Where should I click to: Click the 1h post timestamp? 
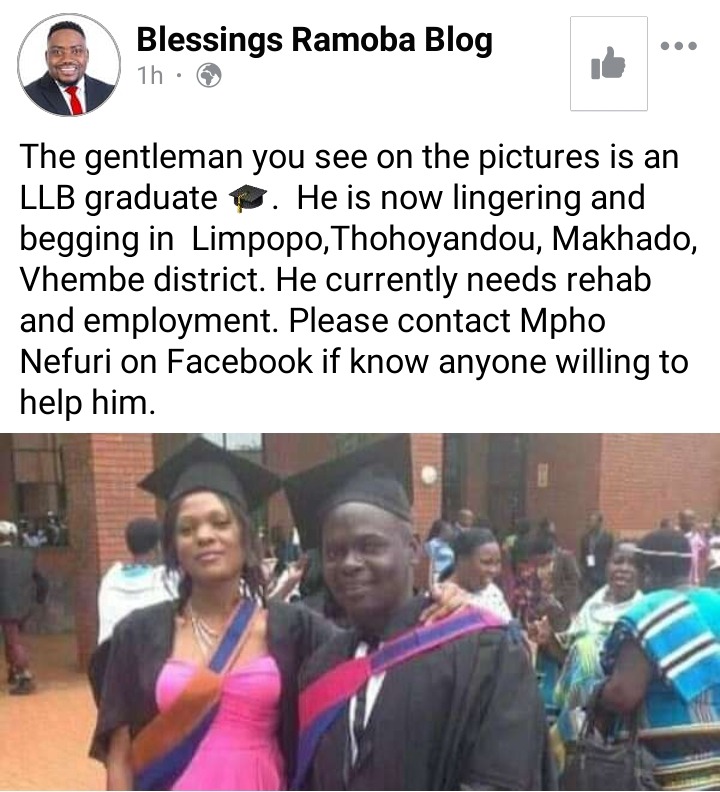coord(150,76)
